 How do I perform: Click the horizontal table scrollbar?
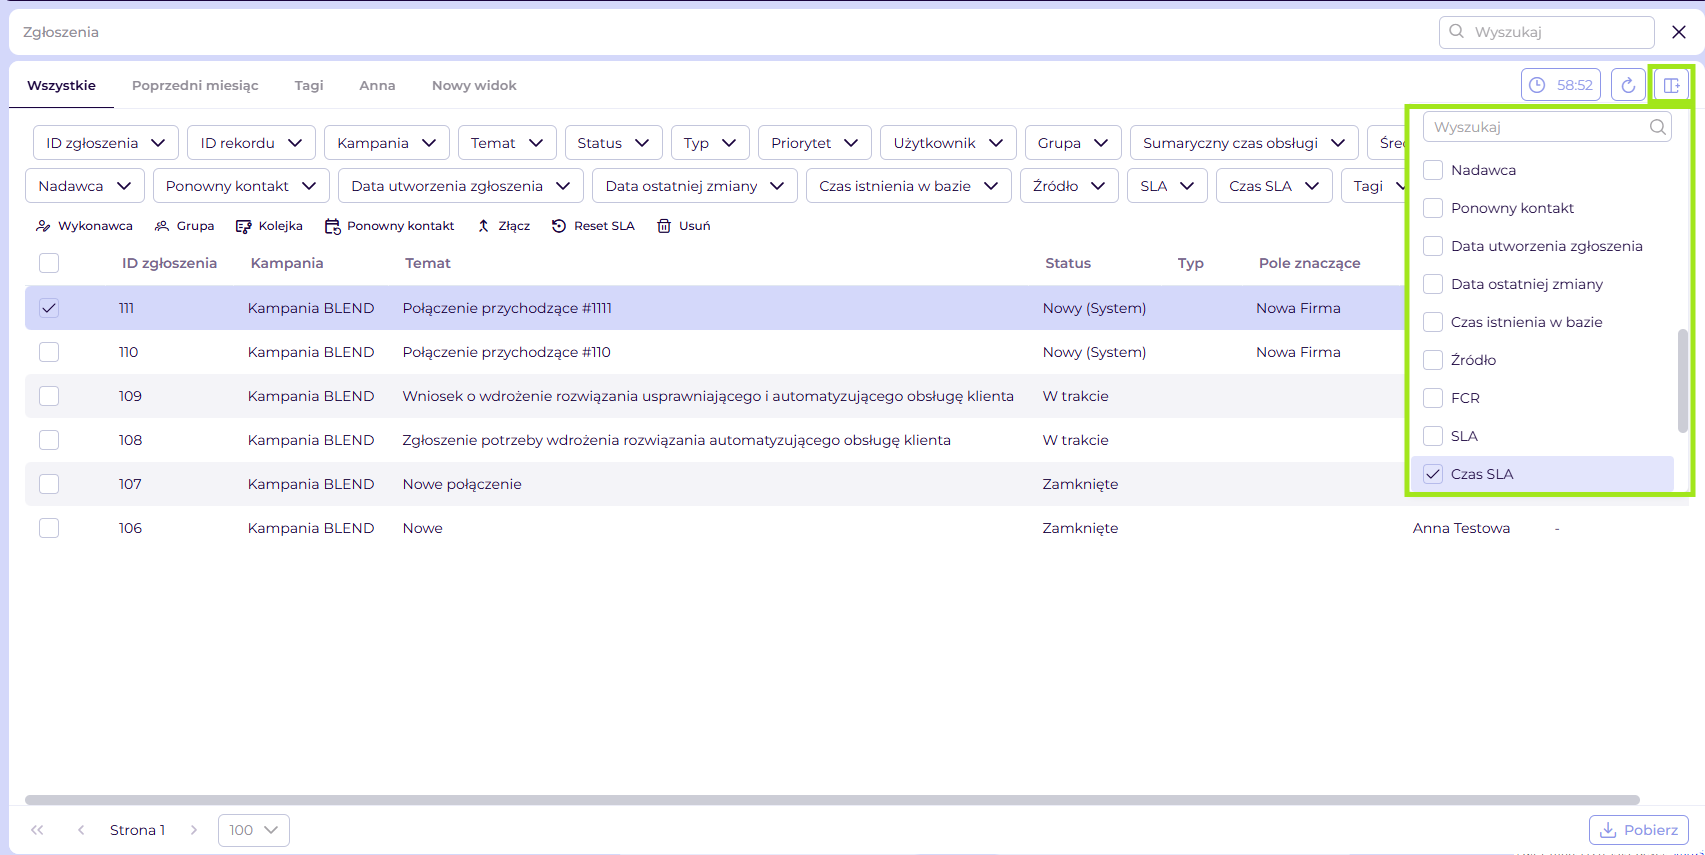pyautogui.click(x=832, y=800)
